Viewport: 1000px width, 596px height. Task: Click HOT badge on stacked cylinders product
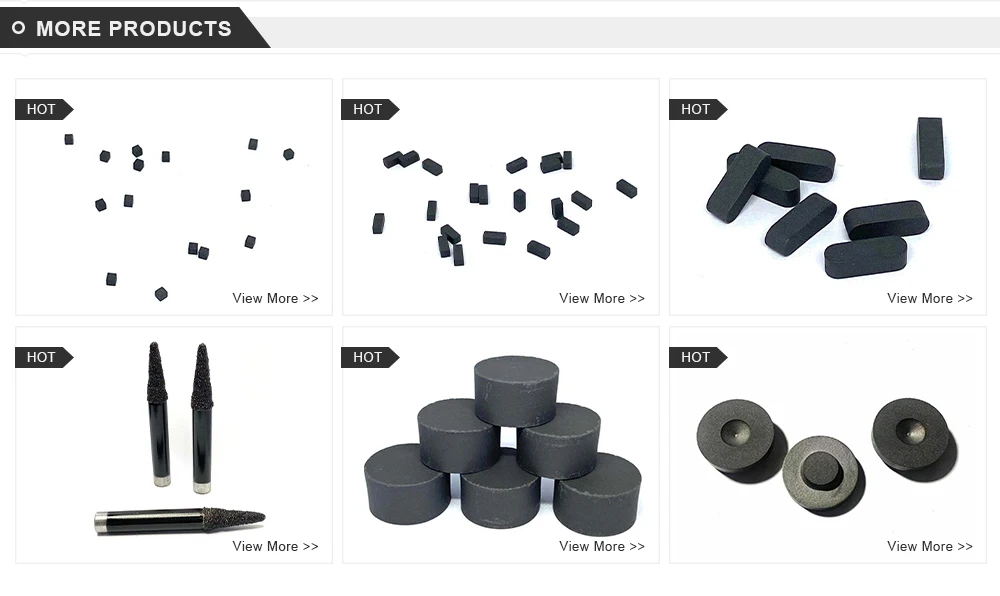370,358
